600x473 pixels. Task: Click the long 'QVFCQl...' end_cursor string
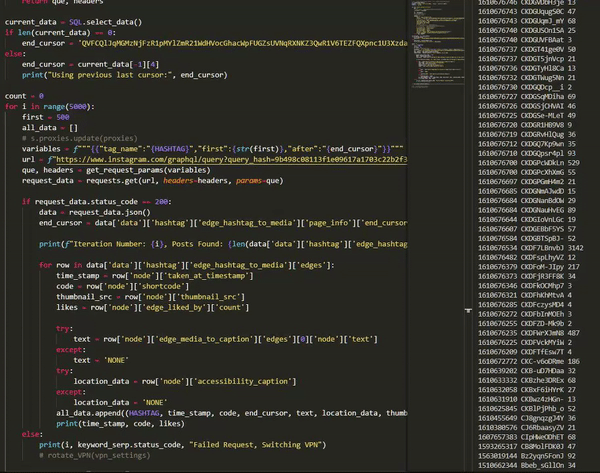click(243, 43)
